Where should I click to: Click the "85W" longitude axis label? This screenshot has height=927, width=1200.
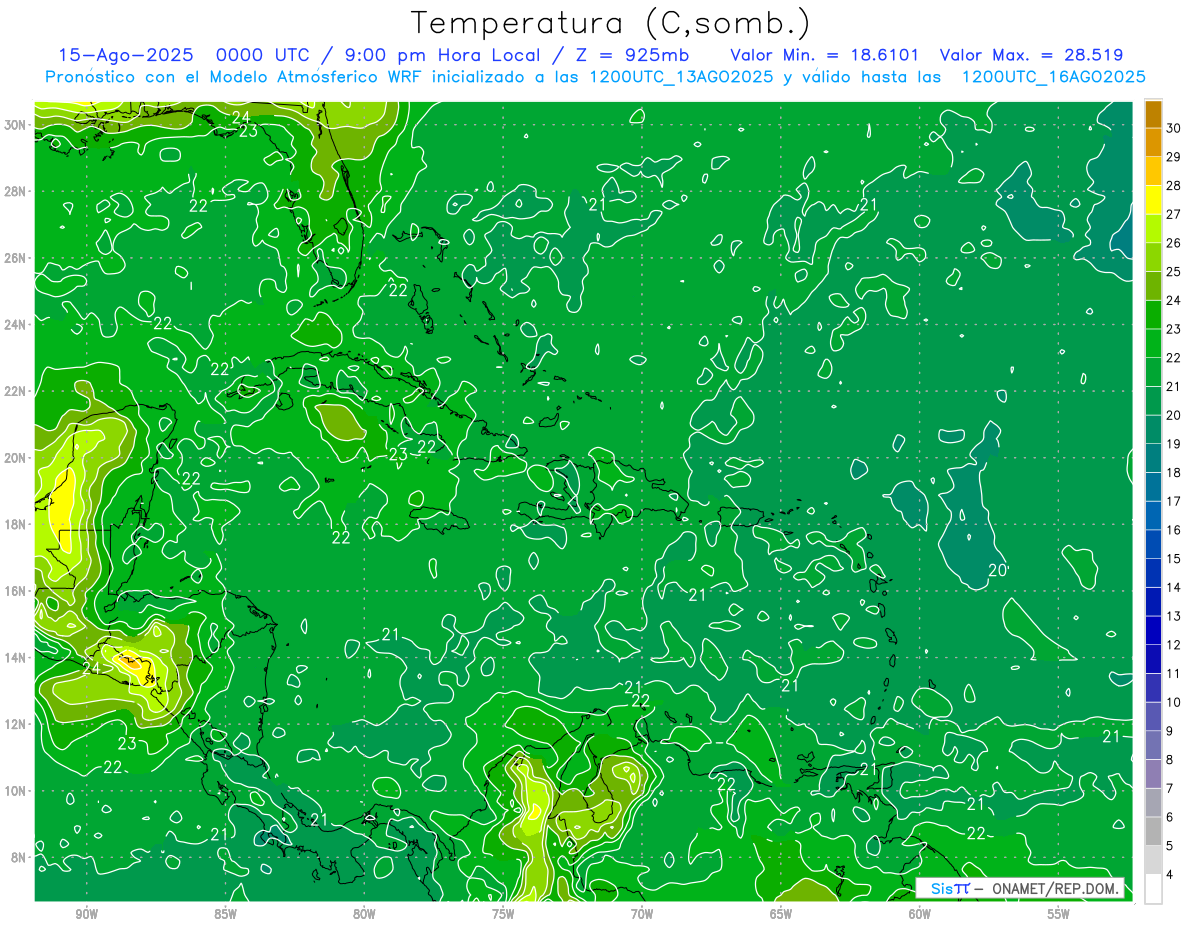tap(225, 914)
